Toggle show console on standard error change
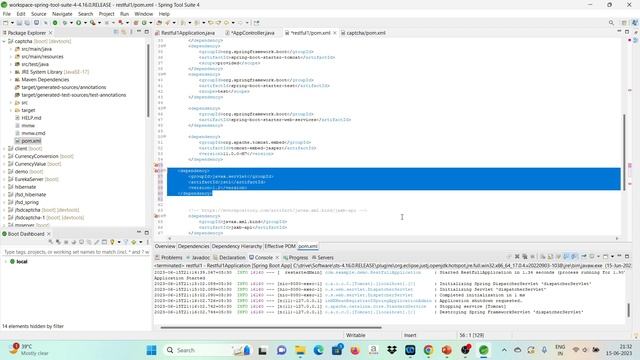Screen dimensions: 640x360 (574, 256)
